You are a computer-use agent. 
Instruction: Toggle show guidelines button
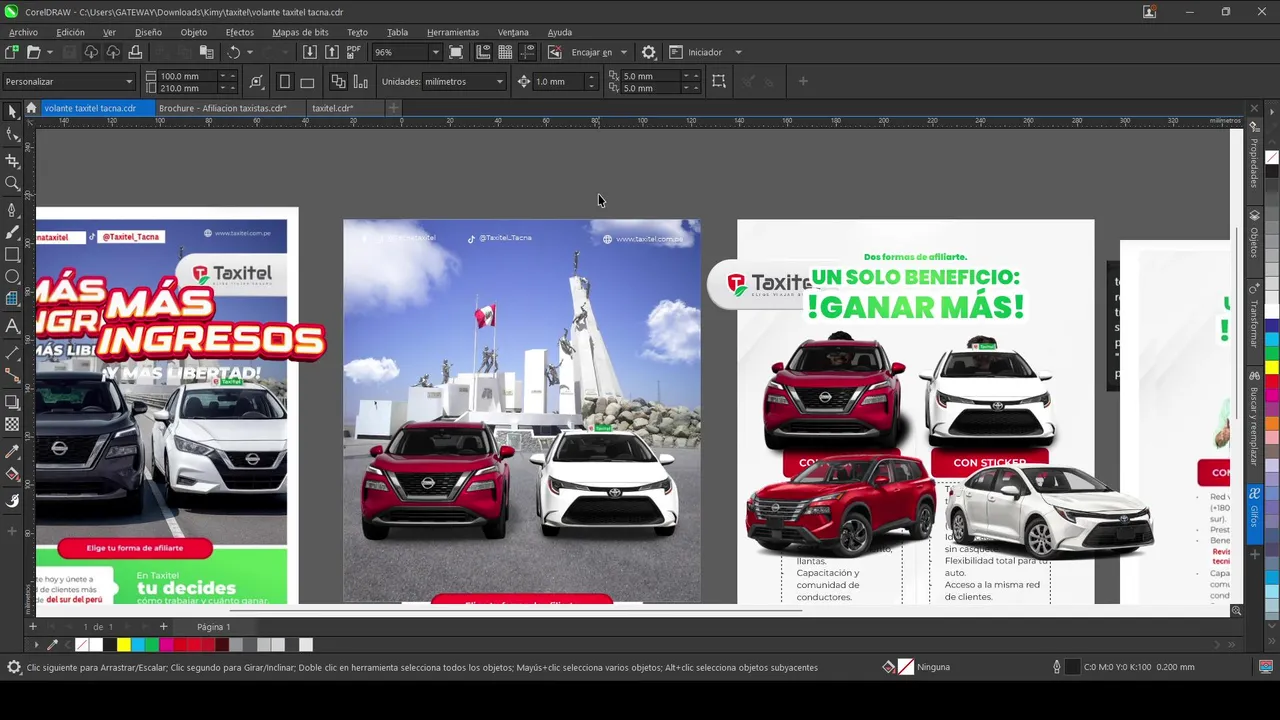(x=527, y=52)
